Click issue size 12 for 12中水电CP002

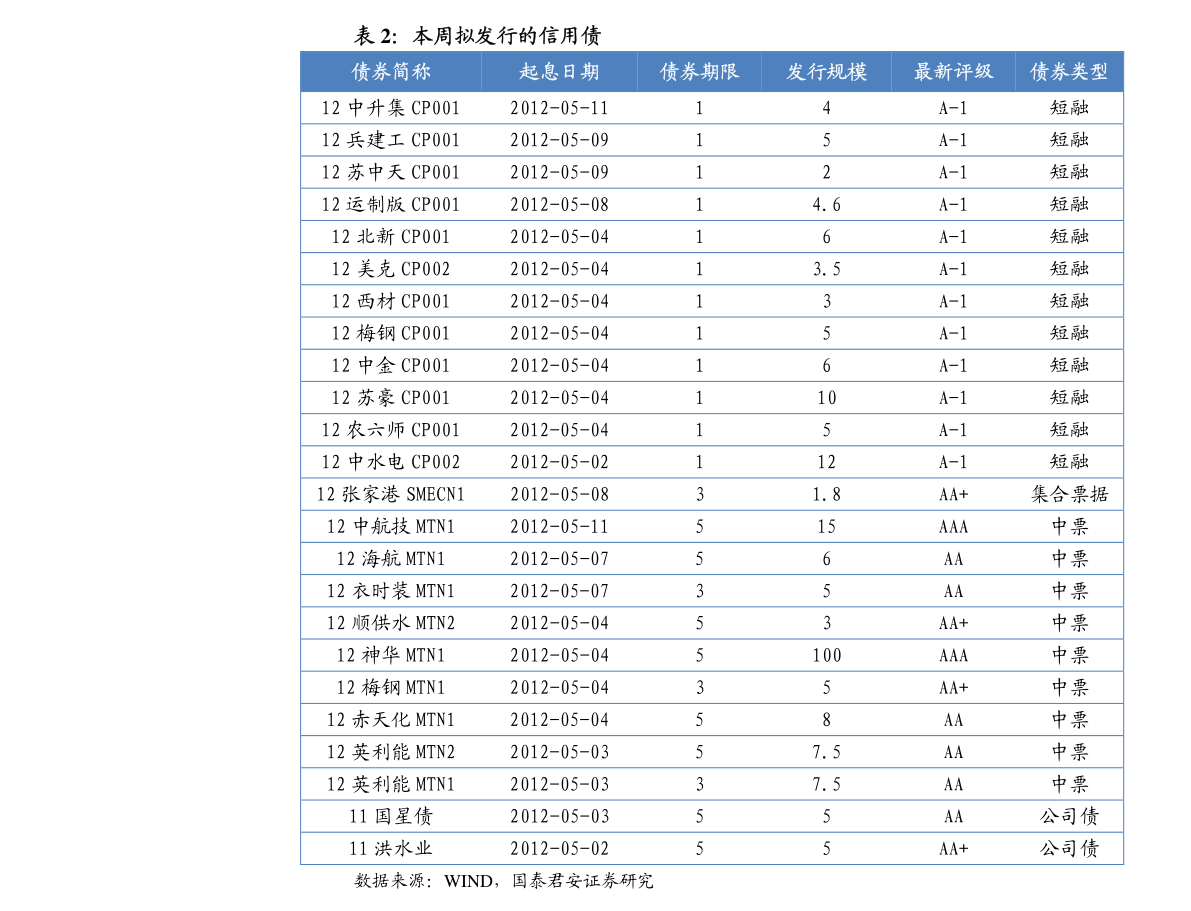(826, 462)
